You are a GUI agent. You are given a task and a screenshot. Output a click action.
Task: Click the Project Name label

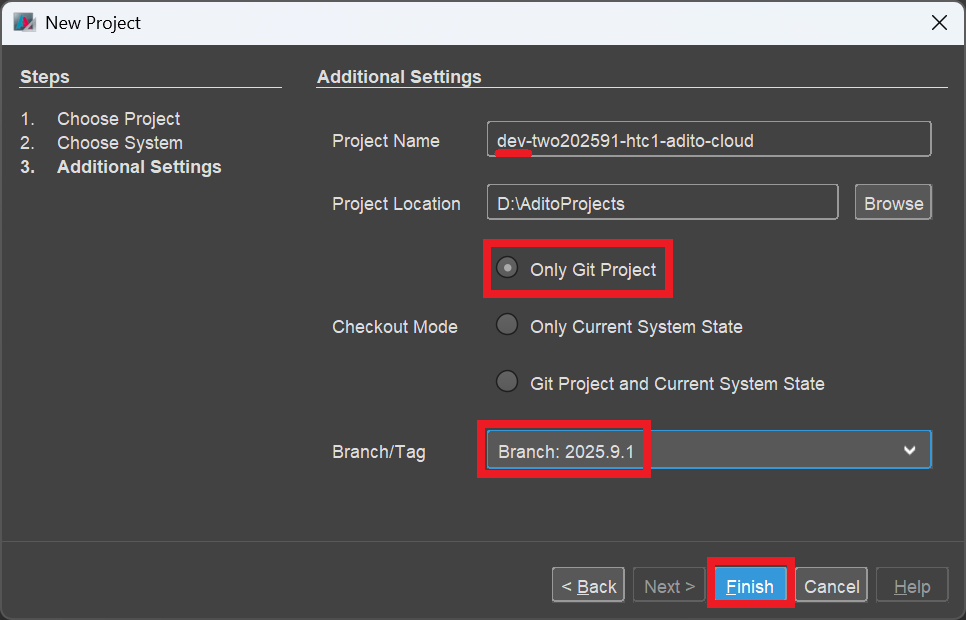pyautogui.click(x=386, y=141)
